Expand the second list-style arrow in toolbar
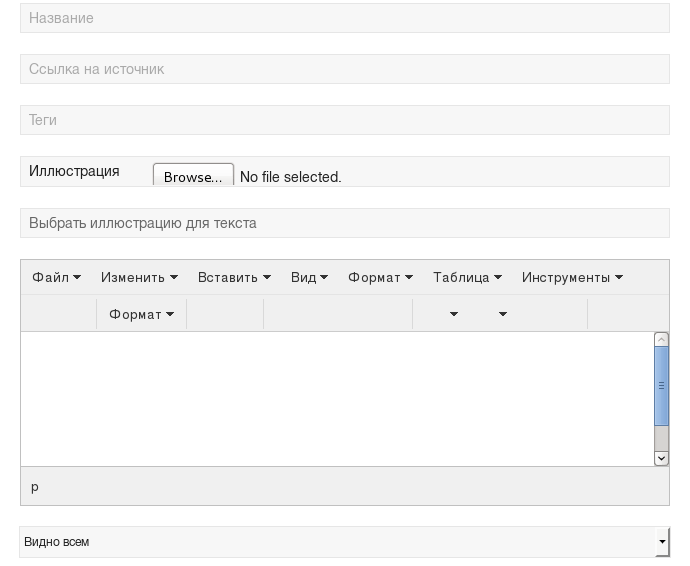The height and width of the screenshot is (566, 690). (x=503, y=314)
